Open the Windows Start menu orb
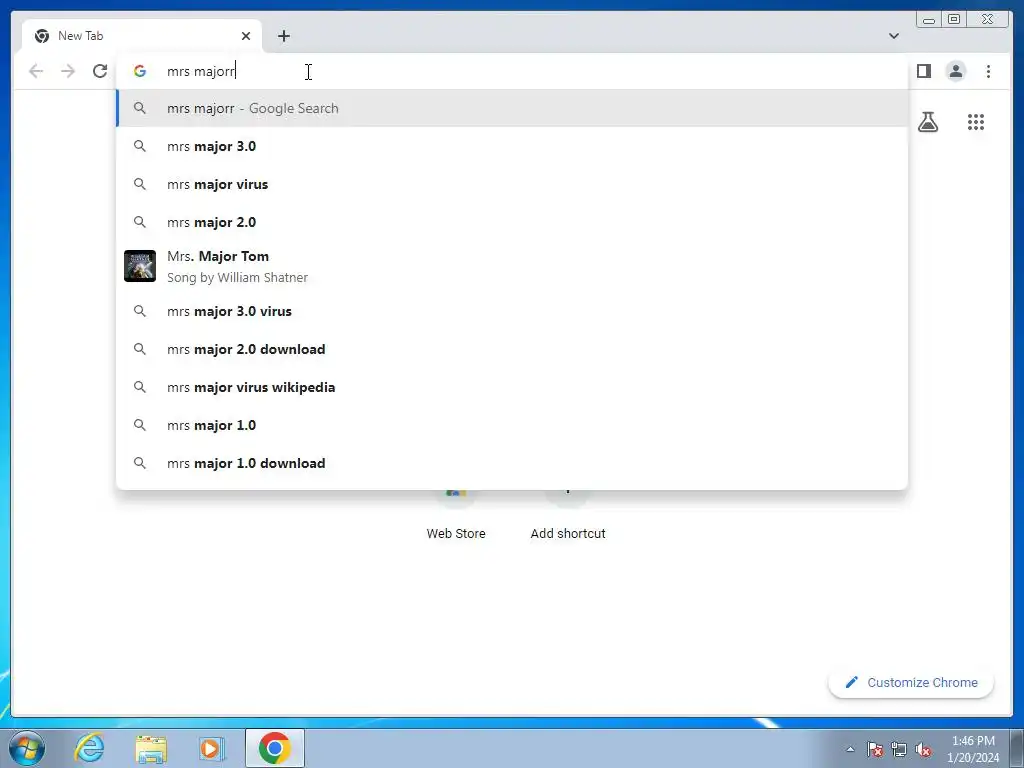This screenshot has height=768, width=1024. 27,748
